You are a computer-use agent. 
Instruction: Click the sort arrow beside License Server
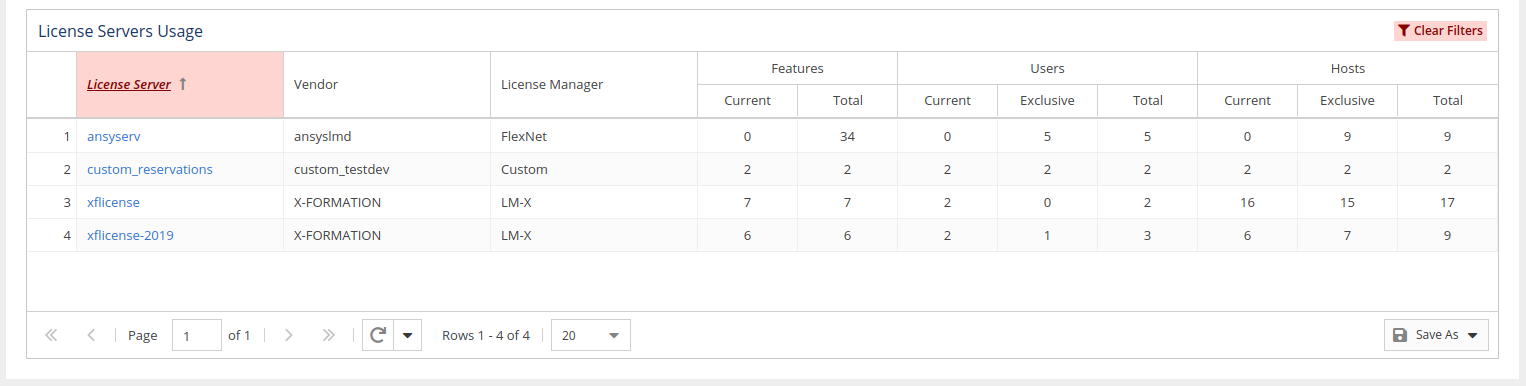tap(183, 84)
